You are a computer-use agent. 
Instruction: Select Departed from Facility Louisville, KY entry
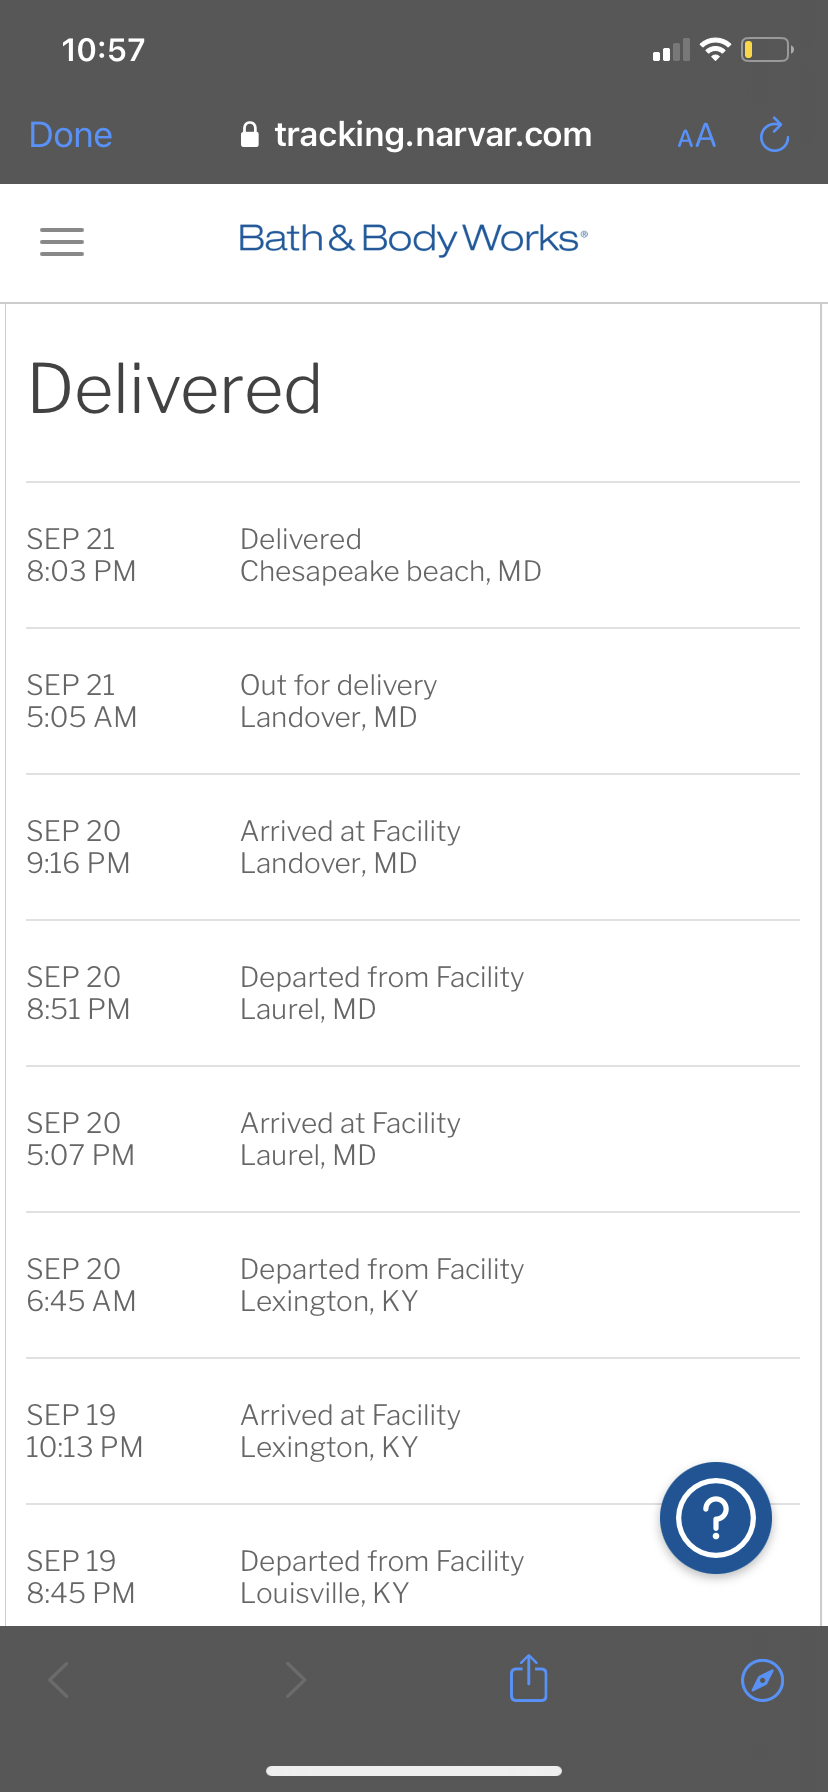tap(381, 1577)
